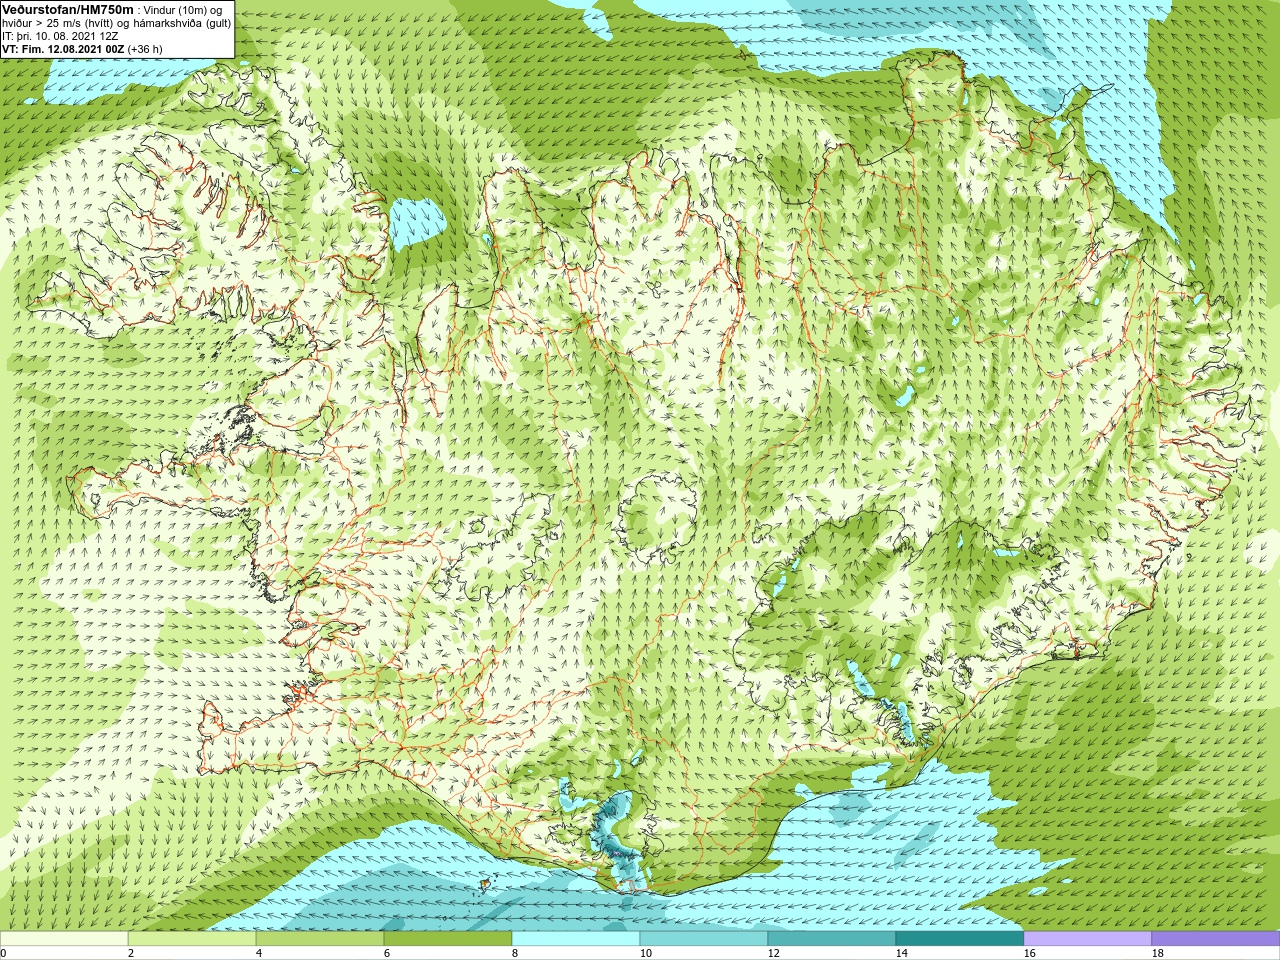This screenshot has width=1280, height=960.
Task: Click the scale label '14'
Action: (x=901, y=953)
